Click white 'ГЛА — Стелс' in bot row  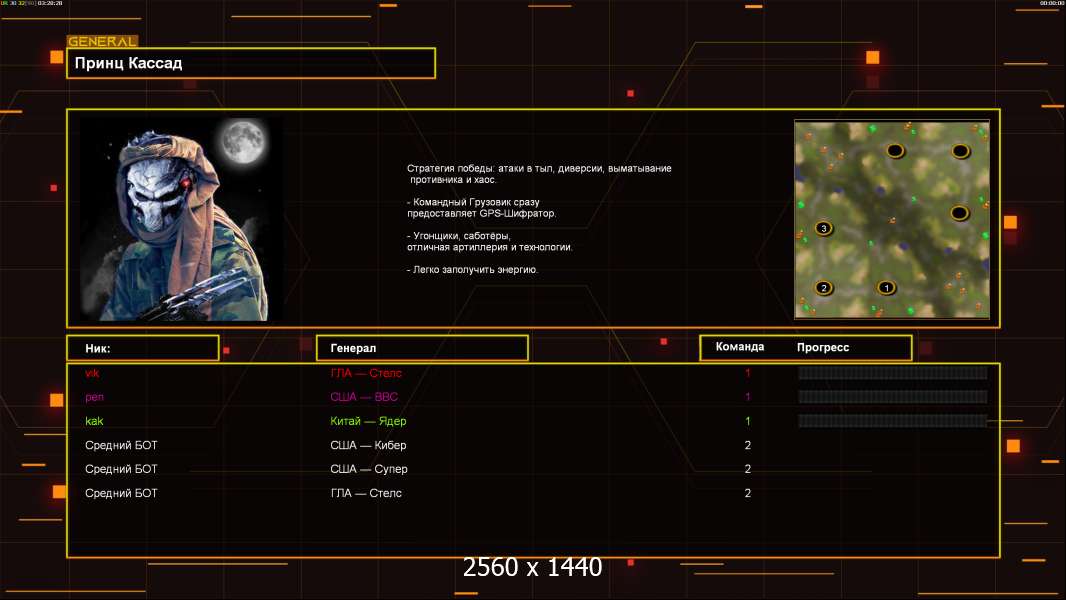[366, 493]
